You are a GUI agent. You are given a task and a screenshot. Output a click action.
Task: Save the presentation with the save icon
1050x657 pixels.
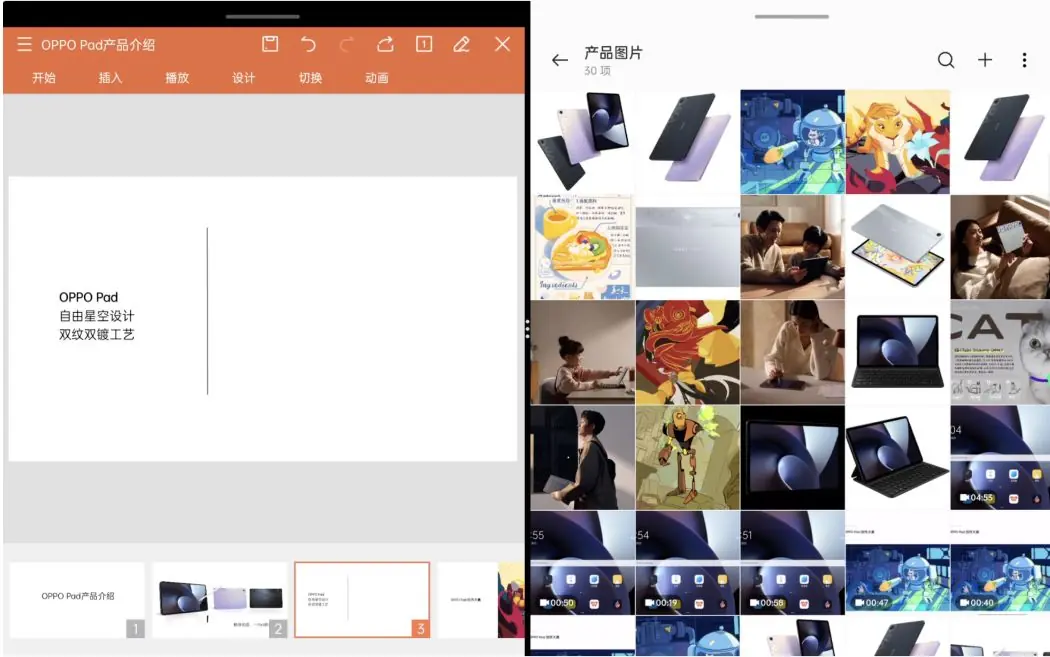tap(270, 44)
